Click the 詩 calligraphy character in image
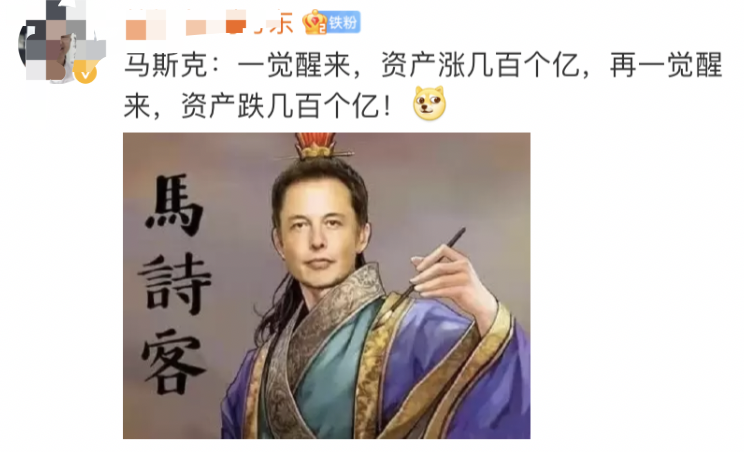744x452 pixels. [175, 283]
